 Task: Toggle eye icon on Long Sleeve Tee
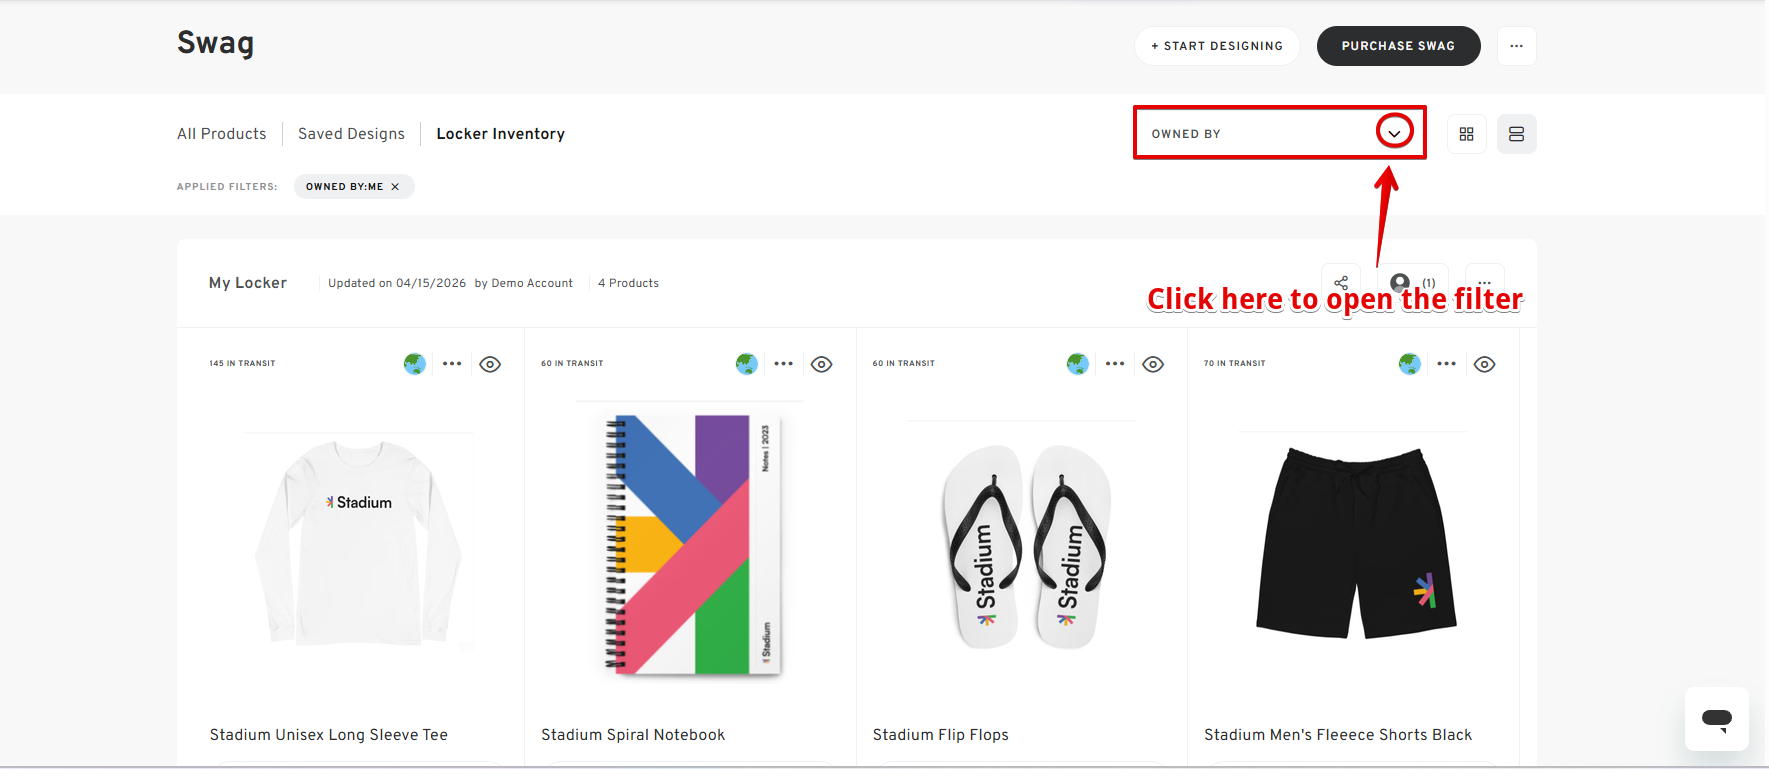490,364
